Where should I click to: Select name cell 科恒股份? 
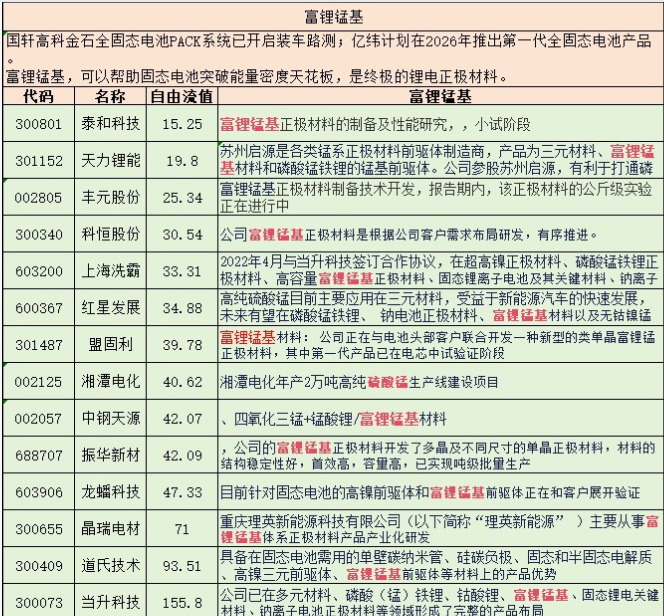click(x=110, y=234)
